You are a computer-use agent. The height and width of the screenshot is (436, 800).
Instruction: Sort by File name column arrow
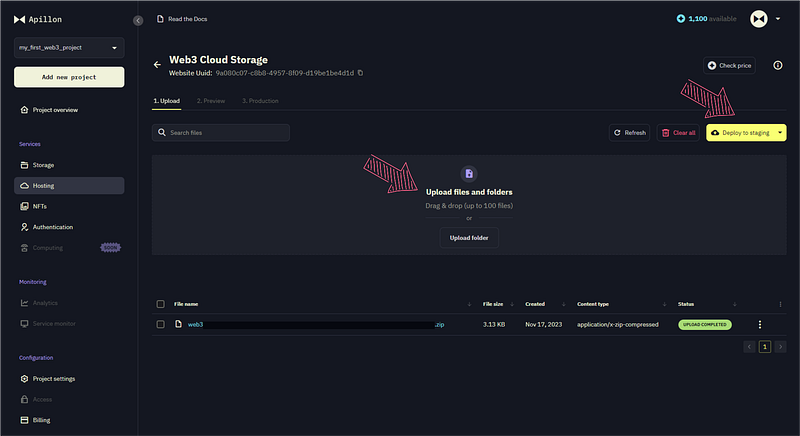click(469, 304)
